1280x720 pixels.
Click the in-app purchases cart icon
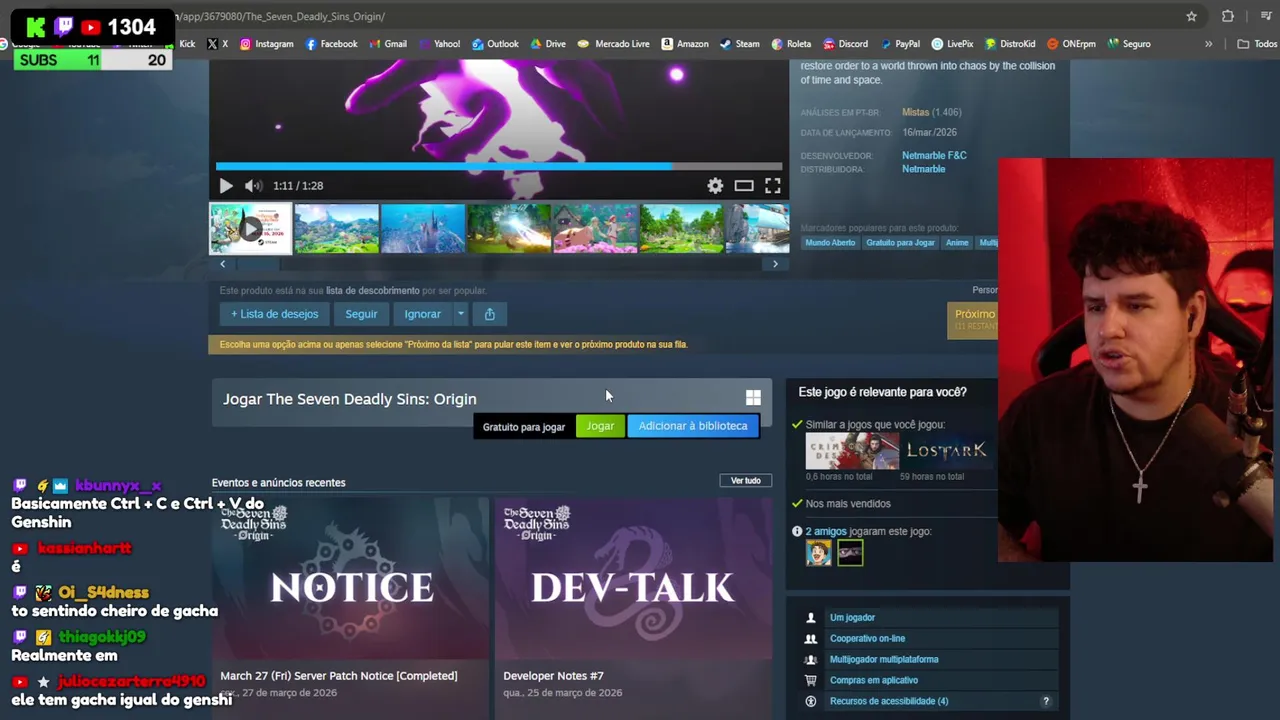(x=811, y=681)
